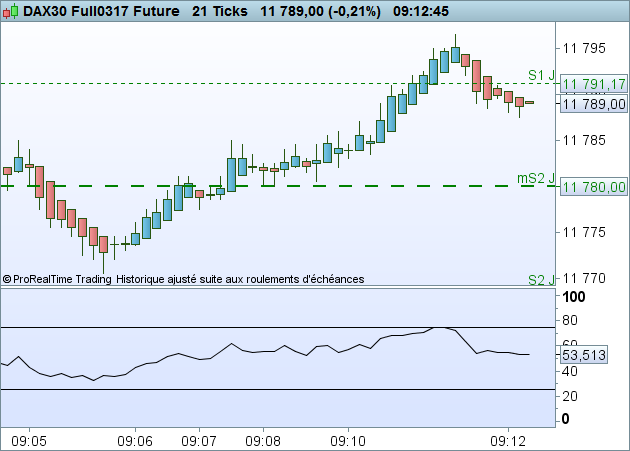Click the 11 780,00 support price tag

pos(594,187)
